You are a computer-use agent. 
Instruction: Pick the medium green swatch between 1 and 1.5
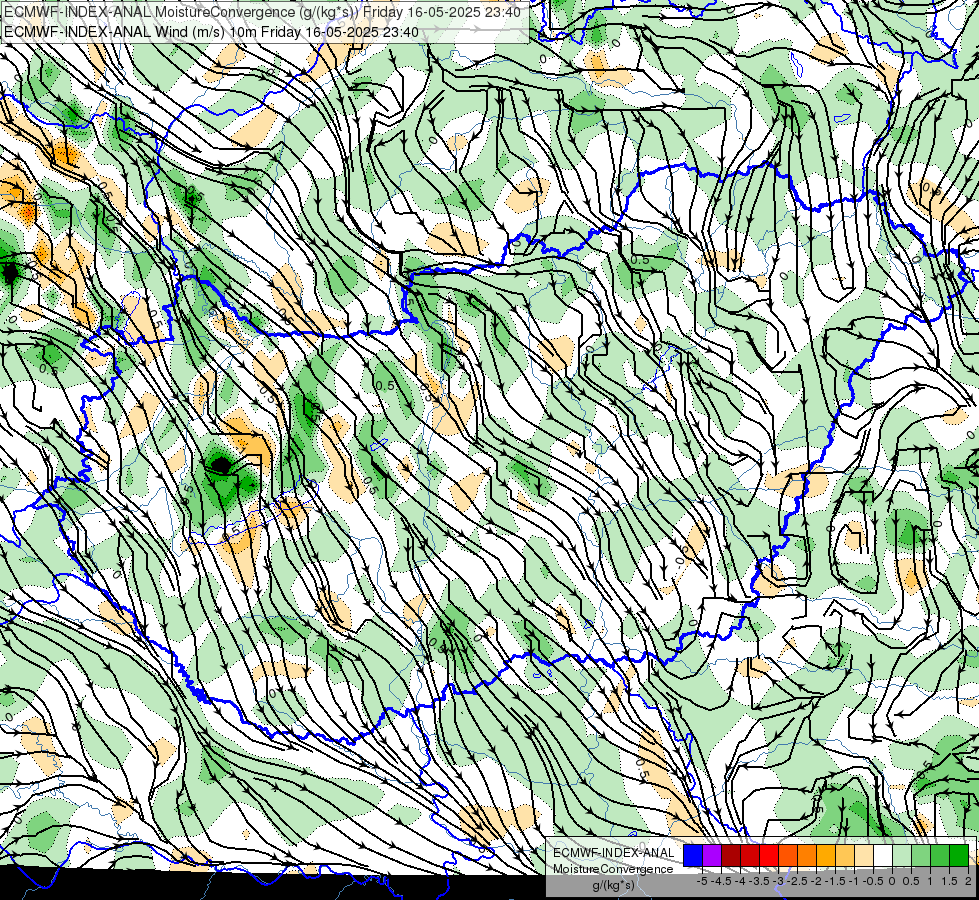tap(940, 855)
